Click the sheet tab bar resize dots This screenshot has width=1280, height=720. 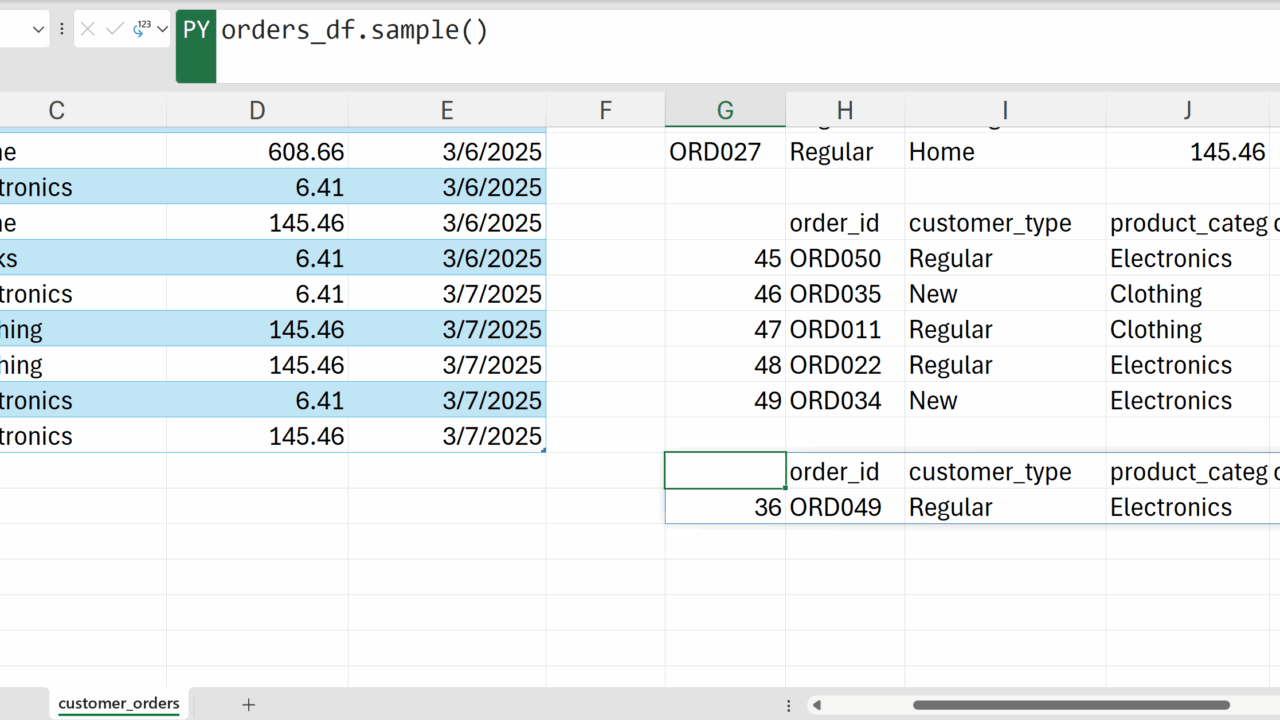click(789, 705)
